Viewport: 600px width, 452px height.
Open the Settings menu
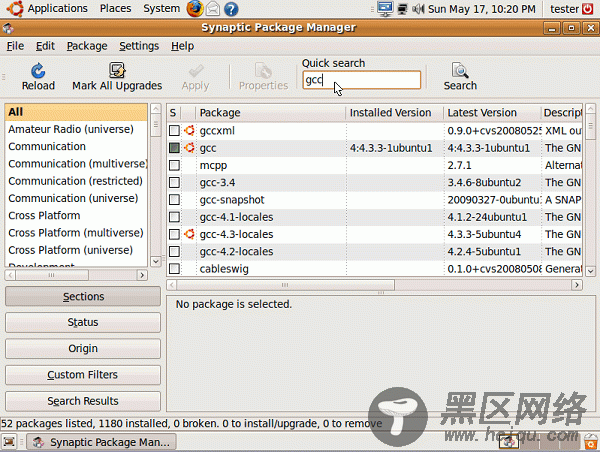[x=139, y=46]
